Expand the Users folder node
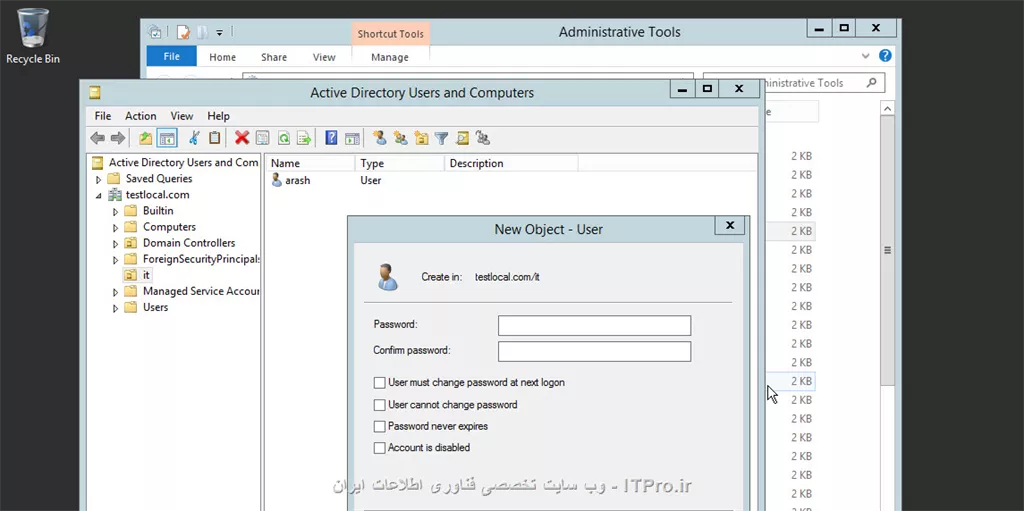Image resolution: width=1024 pixels, height=511 pixels. (x=116, y=308)
